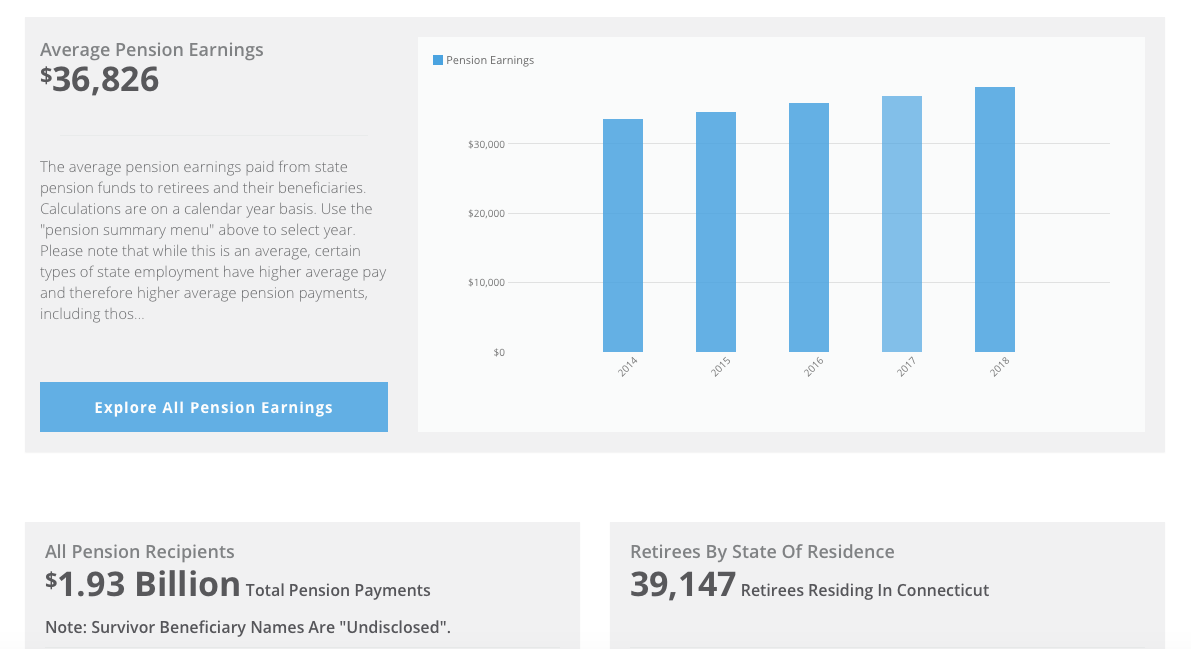1191x649 pixels.
Task: Click the All Pension Recipients heading
Action: (139, 551)
